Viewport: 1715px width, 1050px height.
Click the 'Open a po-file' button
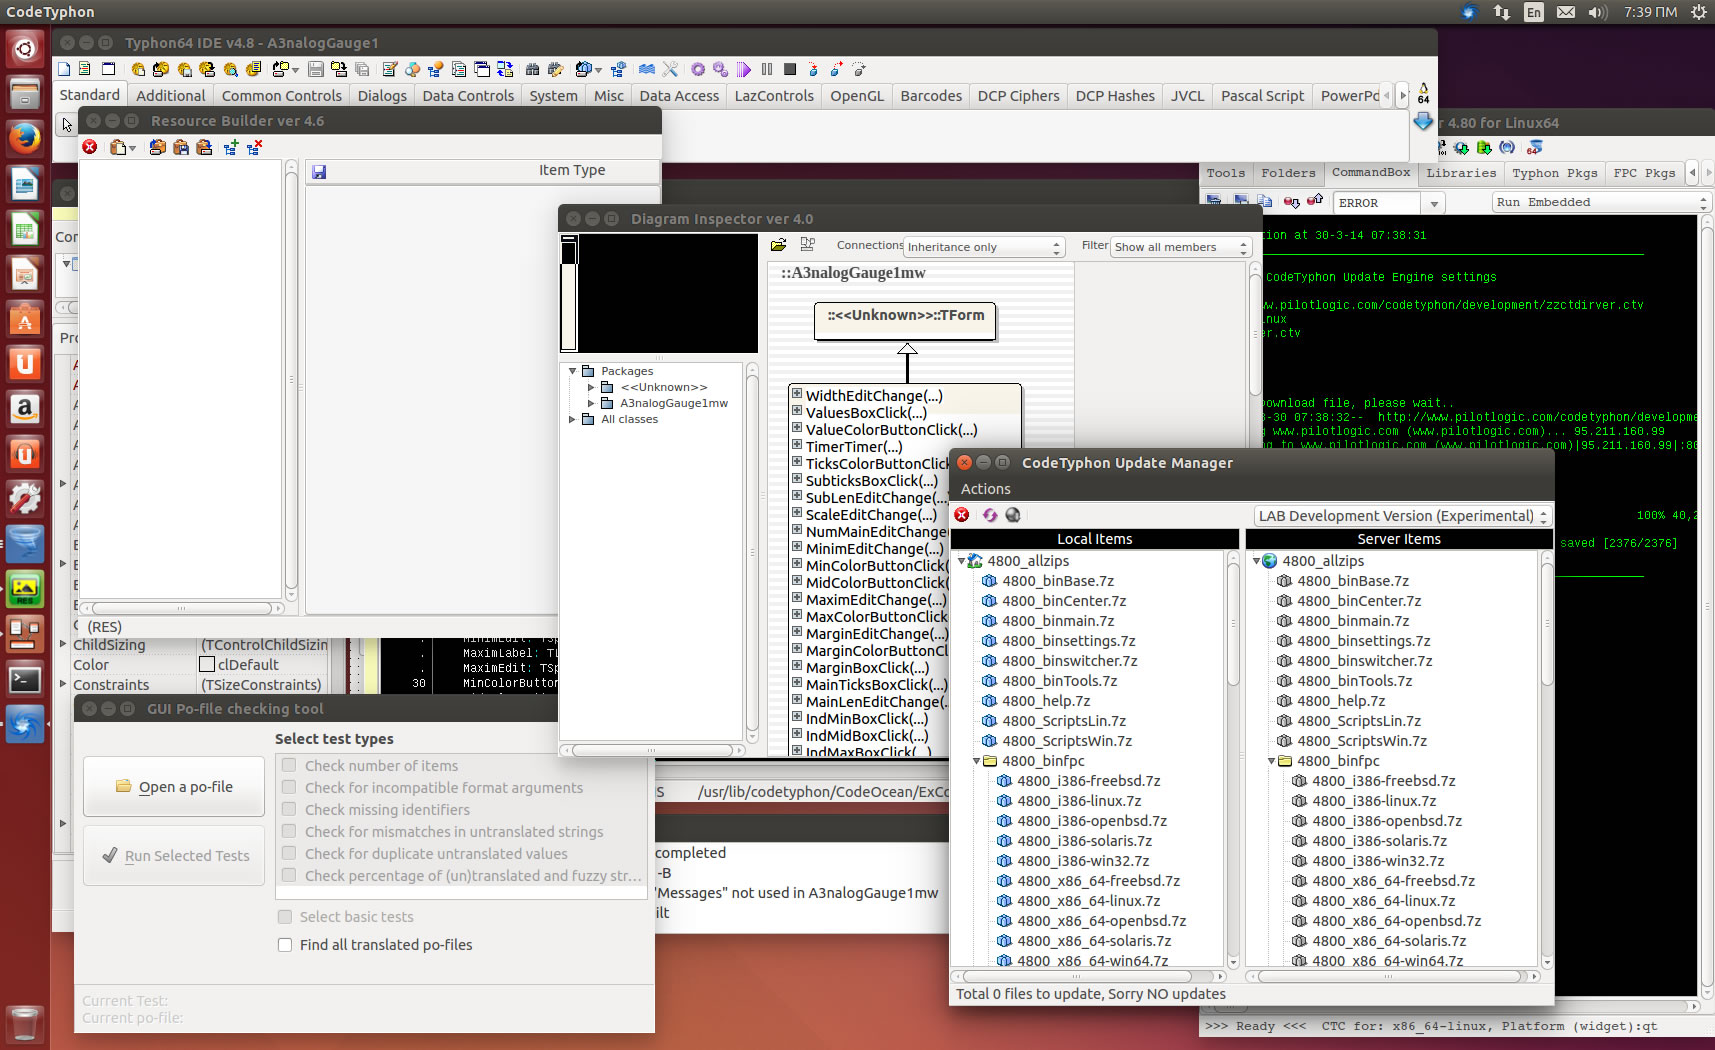(174, 787)
